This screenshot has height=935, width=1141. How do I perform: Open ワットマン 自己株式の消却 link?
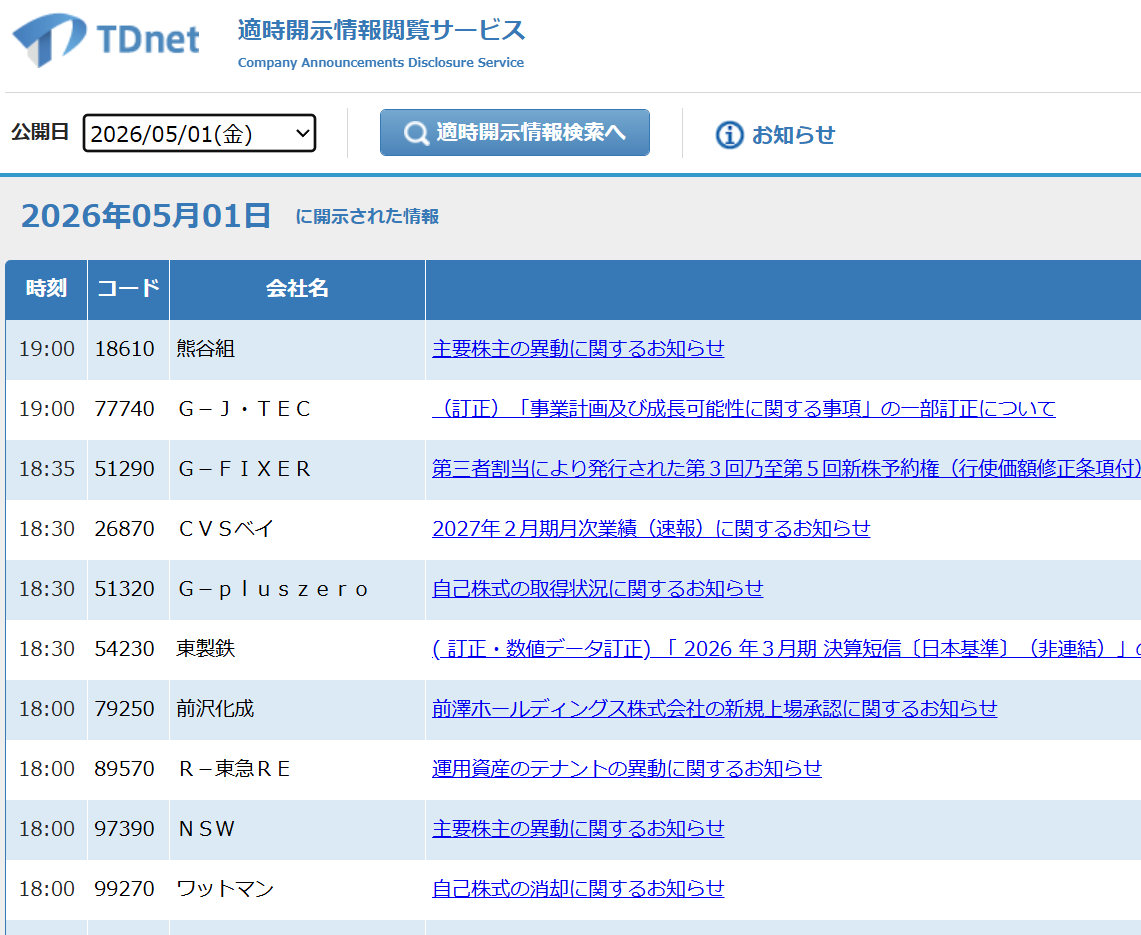pyautogui.click(x=578, y=889)
